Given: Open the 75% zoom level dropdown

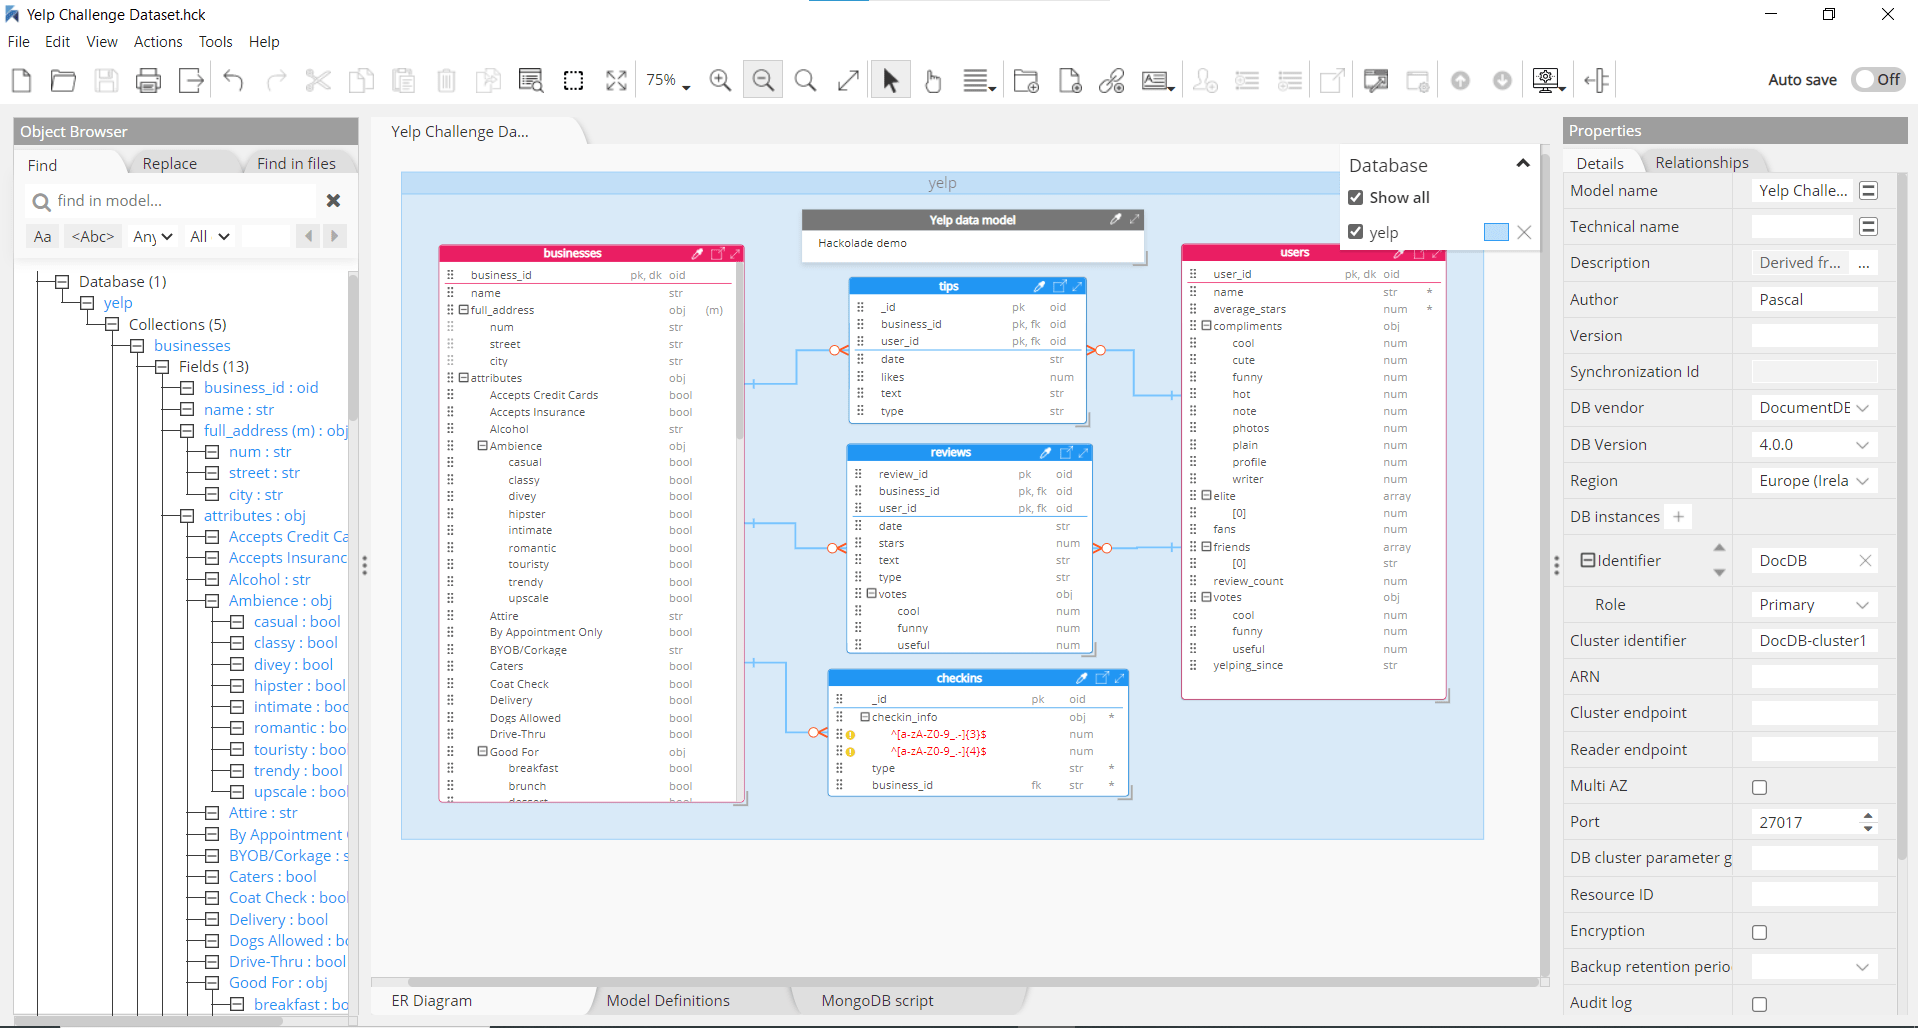Looking at the screenshot, I should (668, 80).
